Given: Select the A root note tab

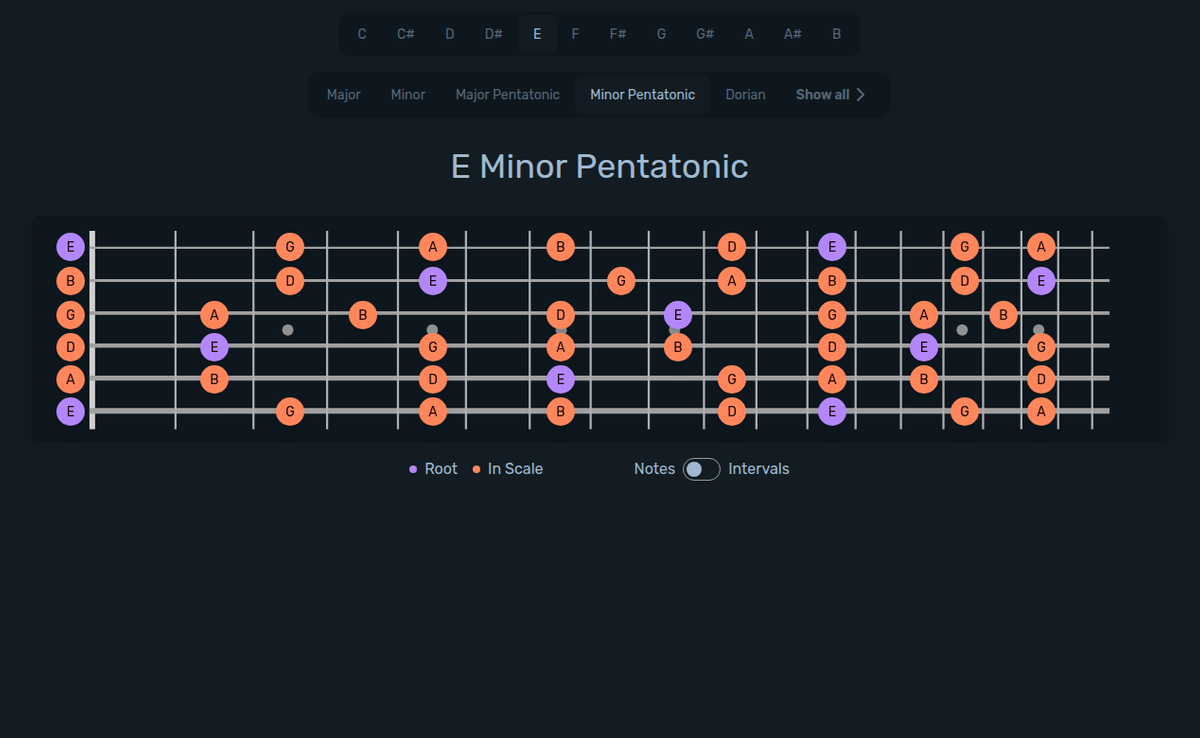Looking at the screenshot, I should 748,33.
